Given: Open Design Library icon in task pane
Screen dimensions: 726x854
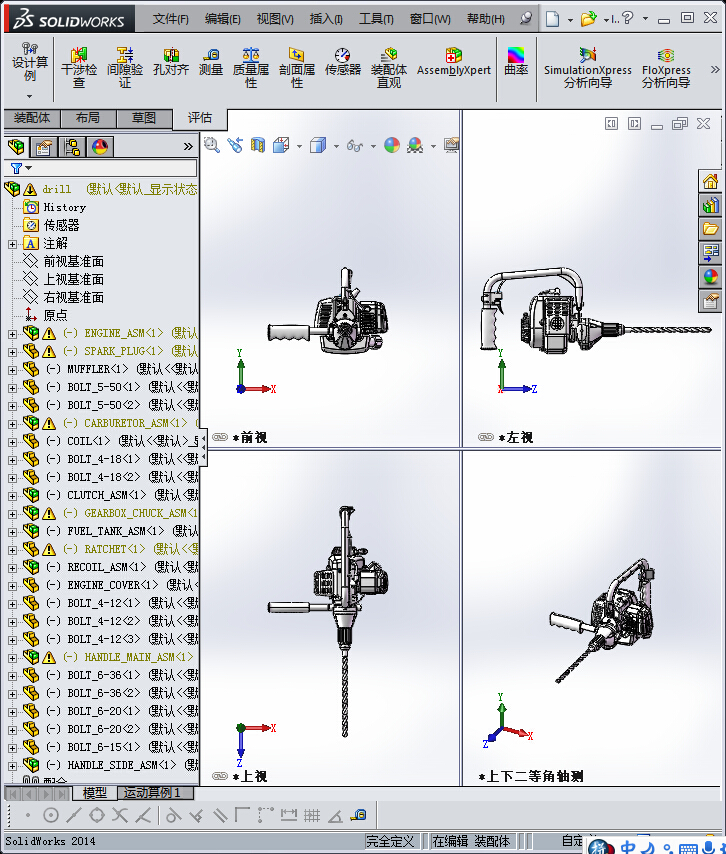Looking at the screenshot, I should (710, 205).
